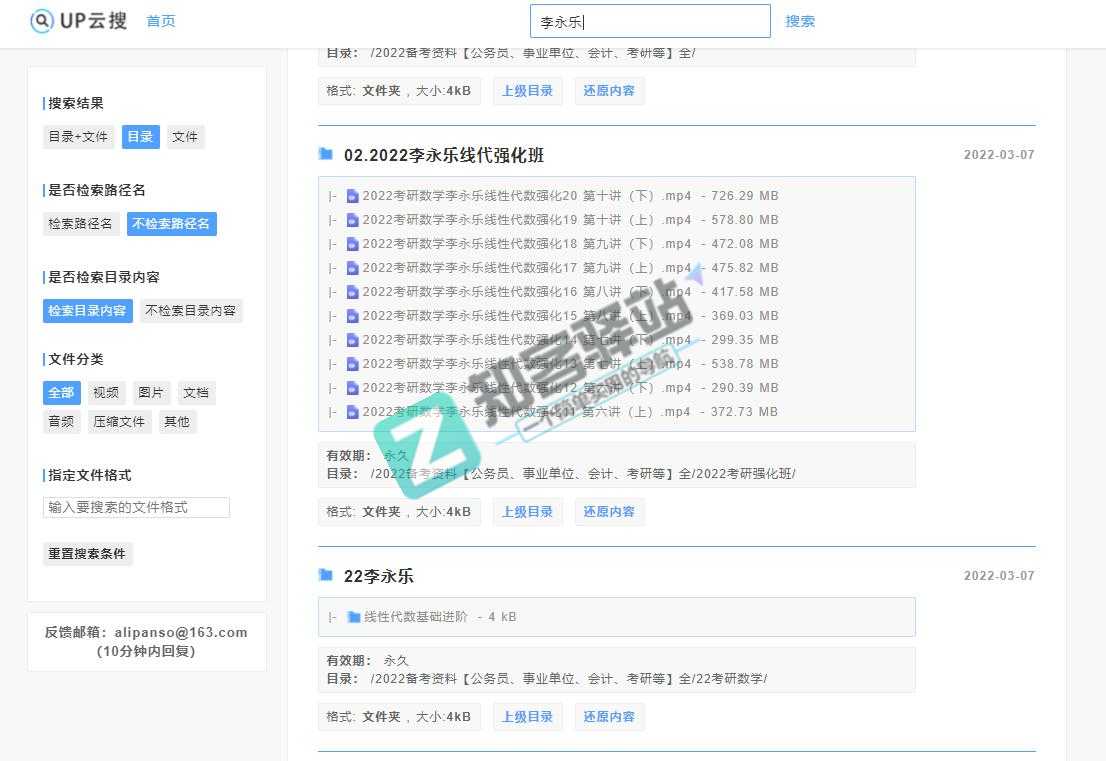This screenshot has width=1106, height=761.
Task: Enable 检索路径名 option
Action: click(x=81, y=224)
